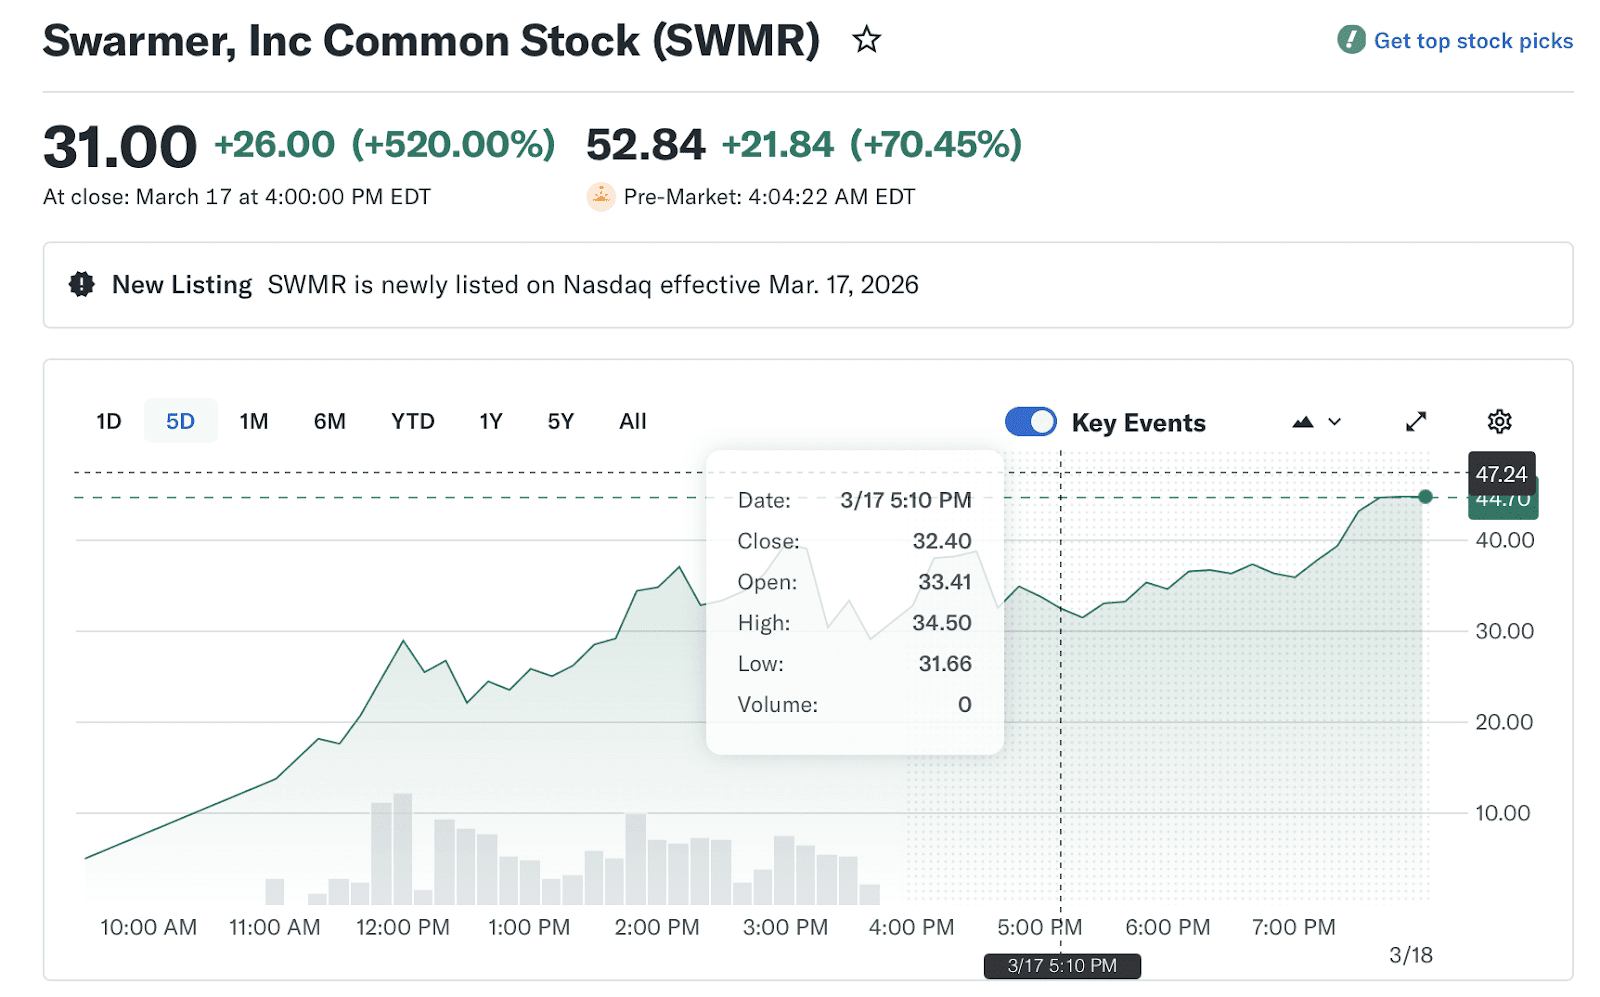The height and width of the screenshot is (997, 1600).
Task: Click the New Listing label
Action: click(182, 285)
